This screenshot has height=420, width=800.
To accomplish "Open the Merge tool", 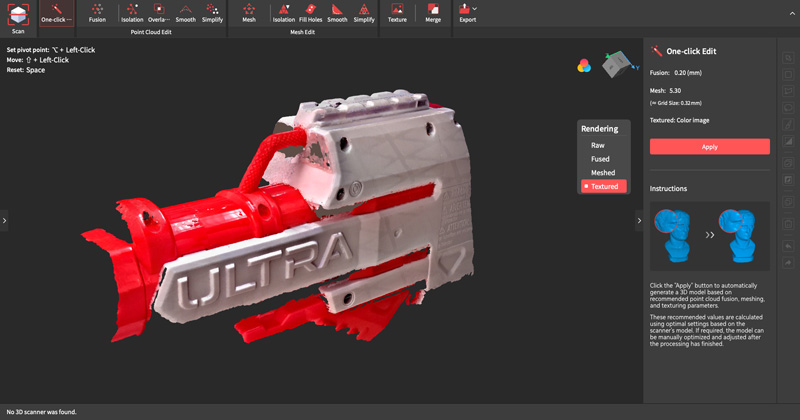I will click(433, 14).
